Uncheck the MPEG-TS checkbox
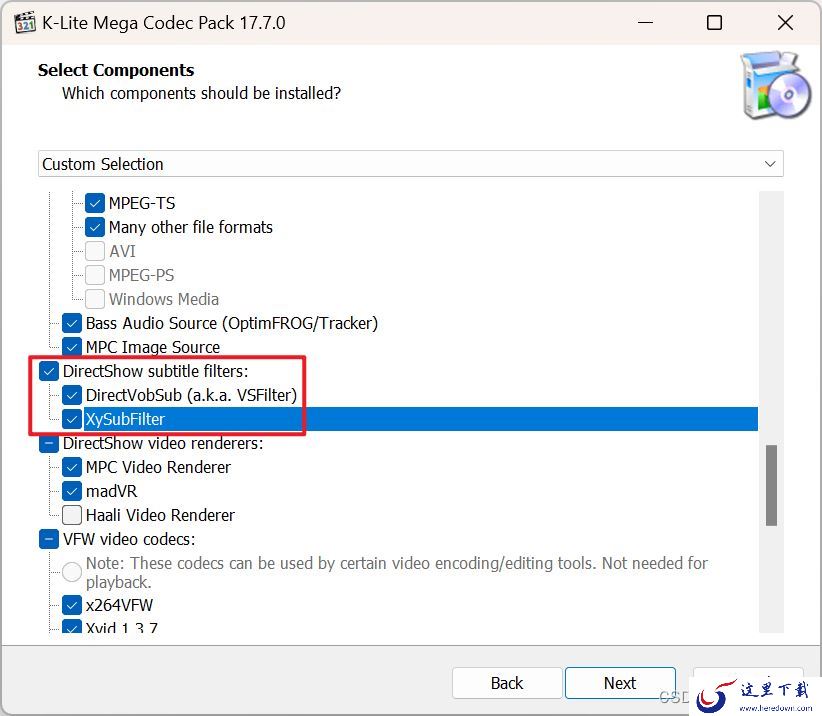The image size is (822, 716). point(95,203)
